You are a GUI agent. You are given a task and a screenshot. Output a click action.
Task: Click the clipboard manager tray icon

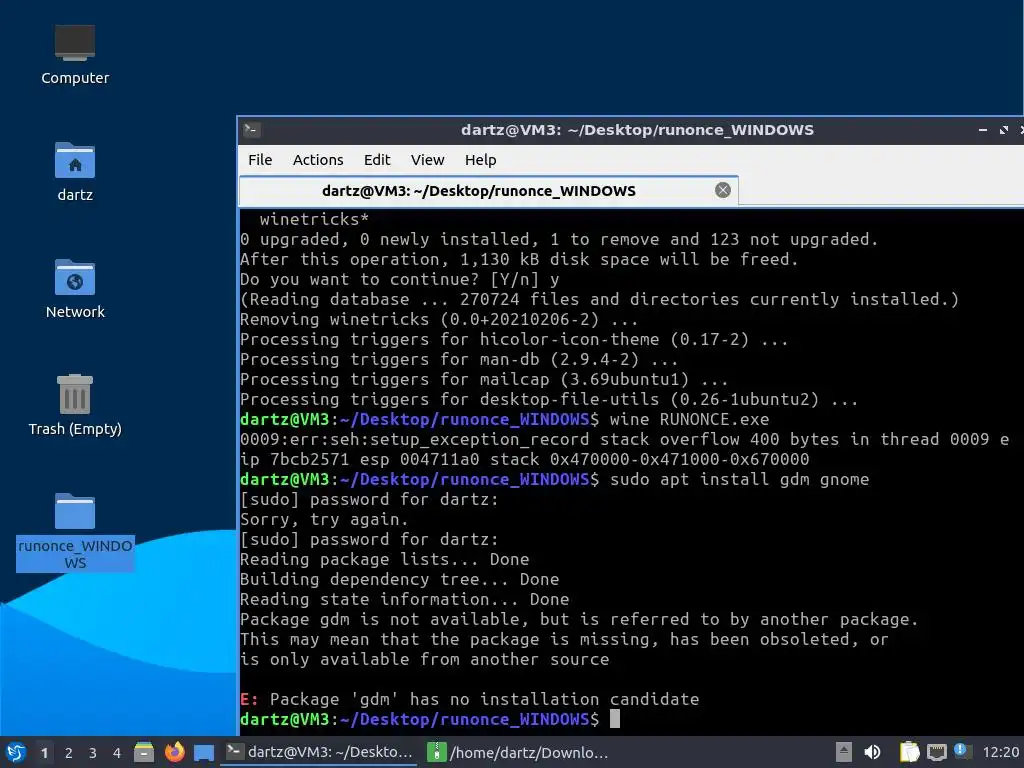(909, 752)
